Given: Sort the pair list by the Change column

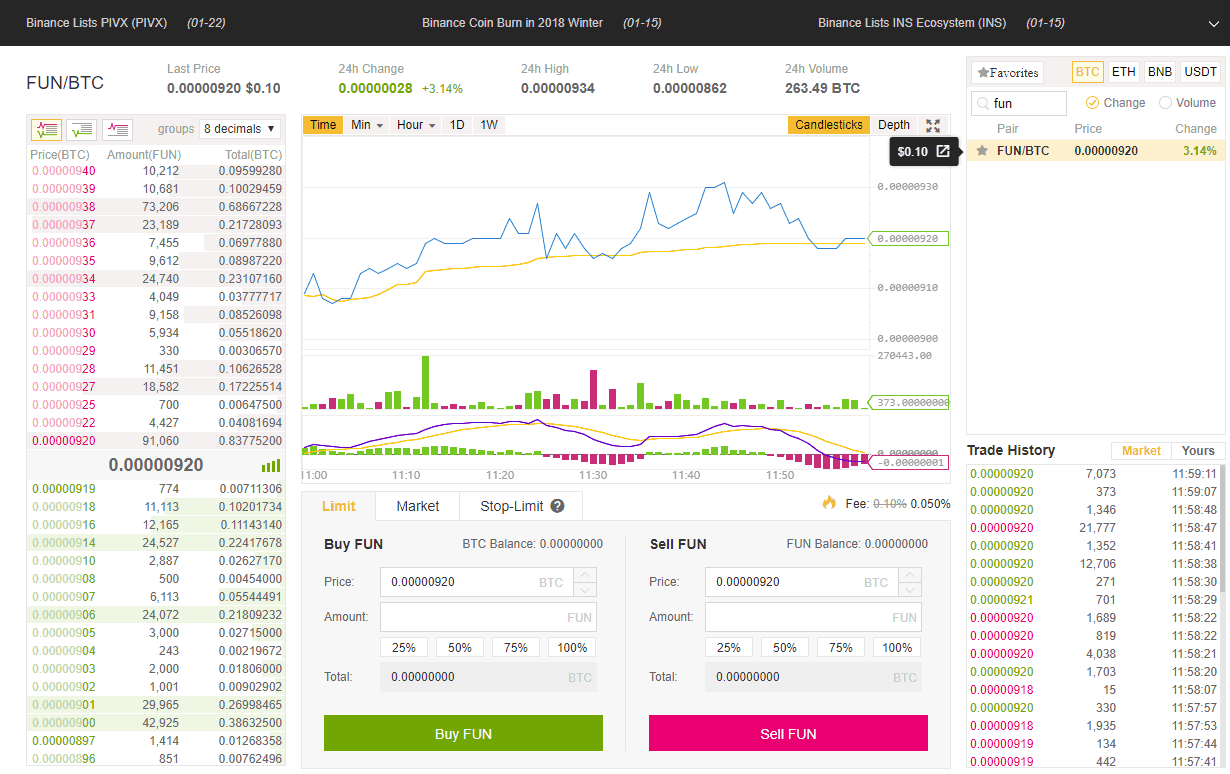Looking at the screenshot, I should [1196, 129].
